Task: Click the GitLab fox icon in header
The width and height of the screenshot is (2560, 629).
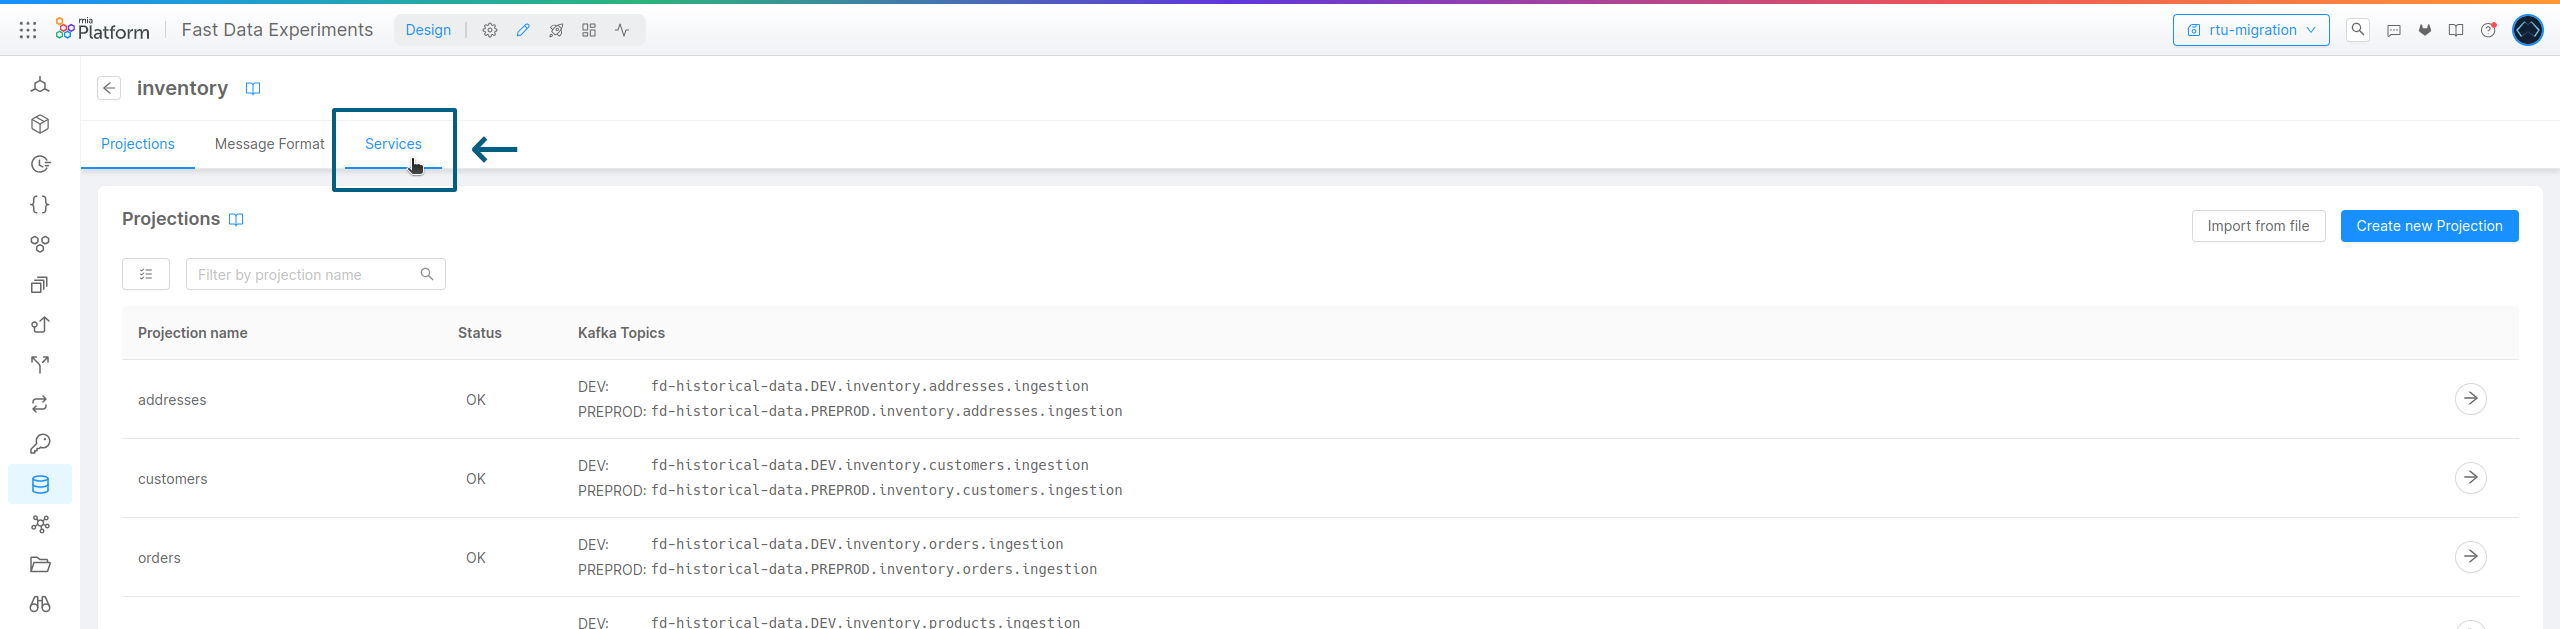Action: (2425, 30)
